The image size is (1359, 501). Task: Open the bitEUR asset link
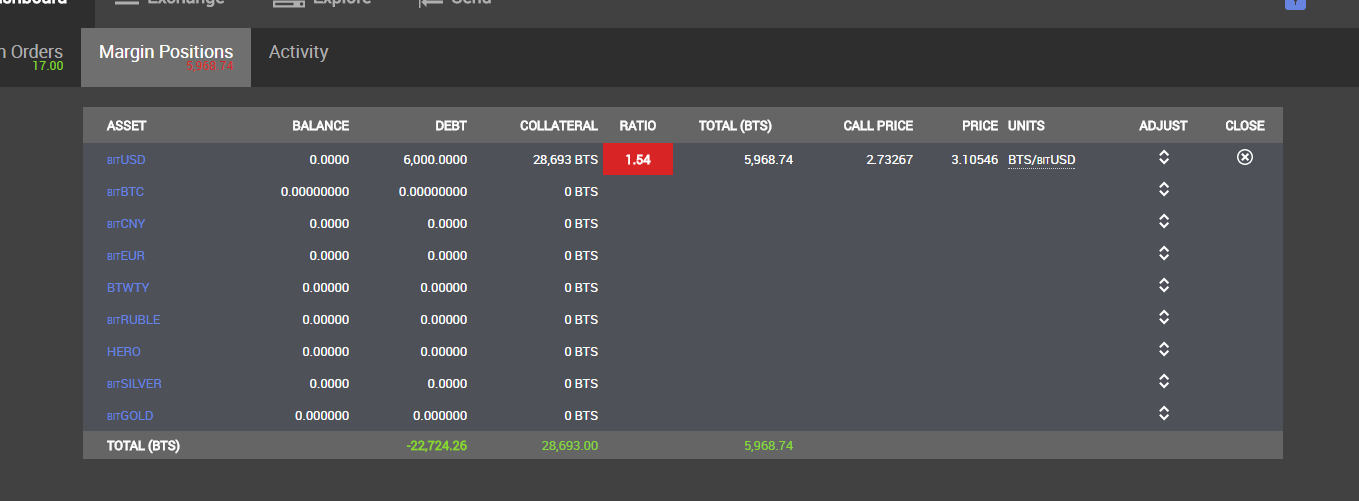[126, 256]
